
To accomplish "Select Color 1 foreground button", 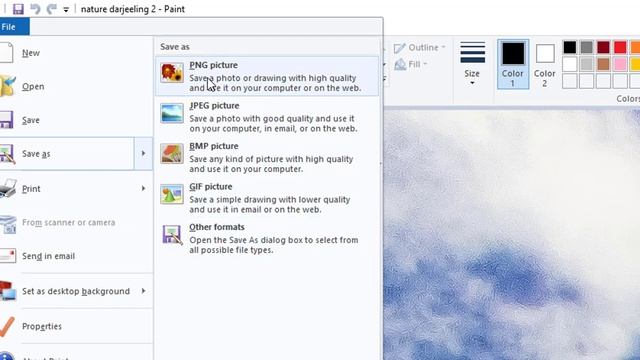I will coord(513,64).
